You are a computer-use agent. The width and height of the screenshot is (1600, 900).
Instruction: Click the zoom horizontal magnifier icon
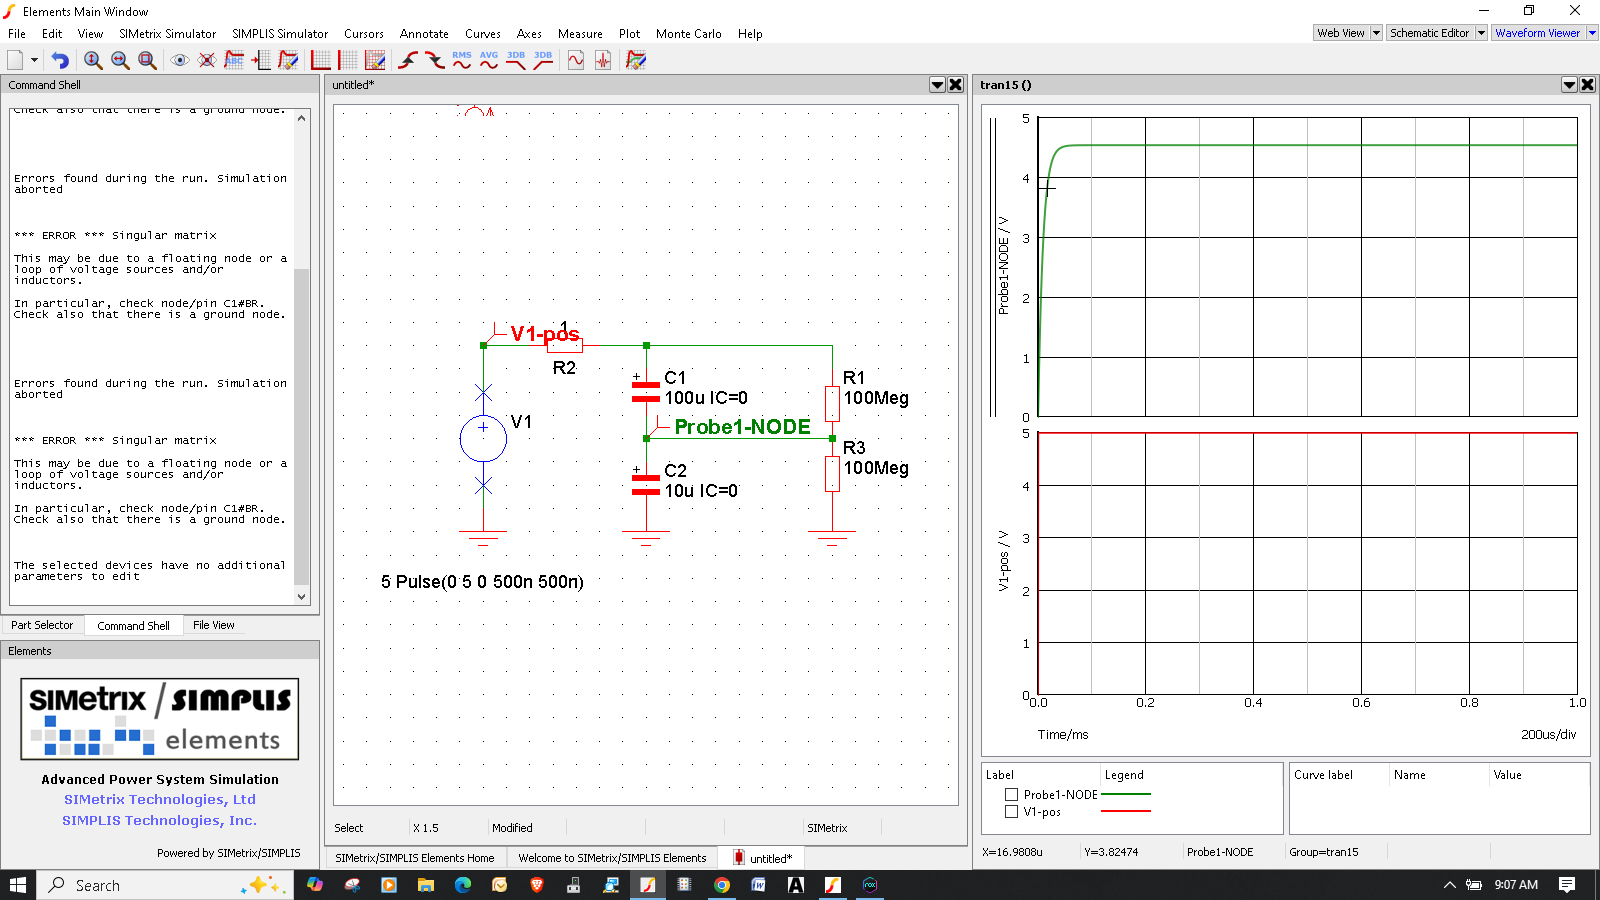click(x=120, y=60)
